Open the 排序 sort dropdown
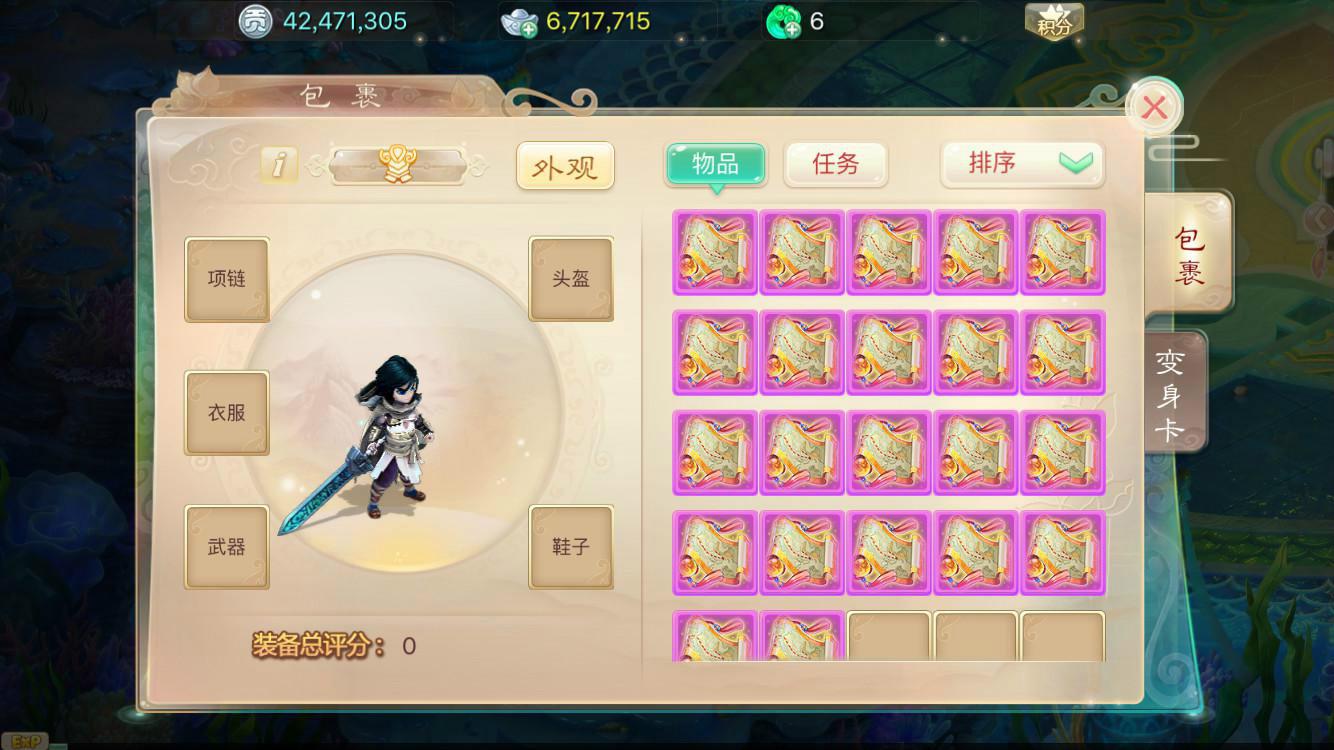This screenshot has height=750, width=1334. click(1022, 164)
